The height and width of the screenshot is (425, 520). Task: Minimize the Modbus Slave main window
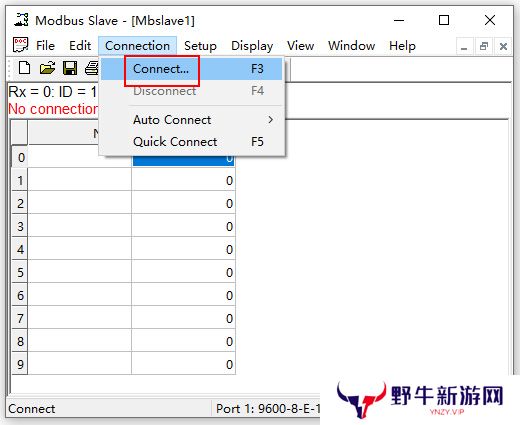pyautogui.click(x=399, y=20)
